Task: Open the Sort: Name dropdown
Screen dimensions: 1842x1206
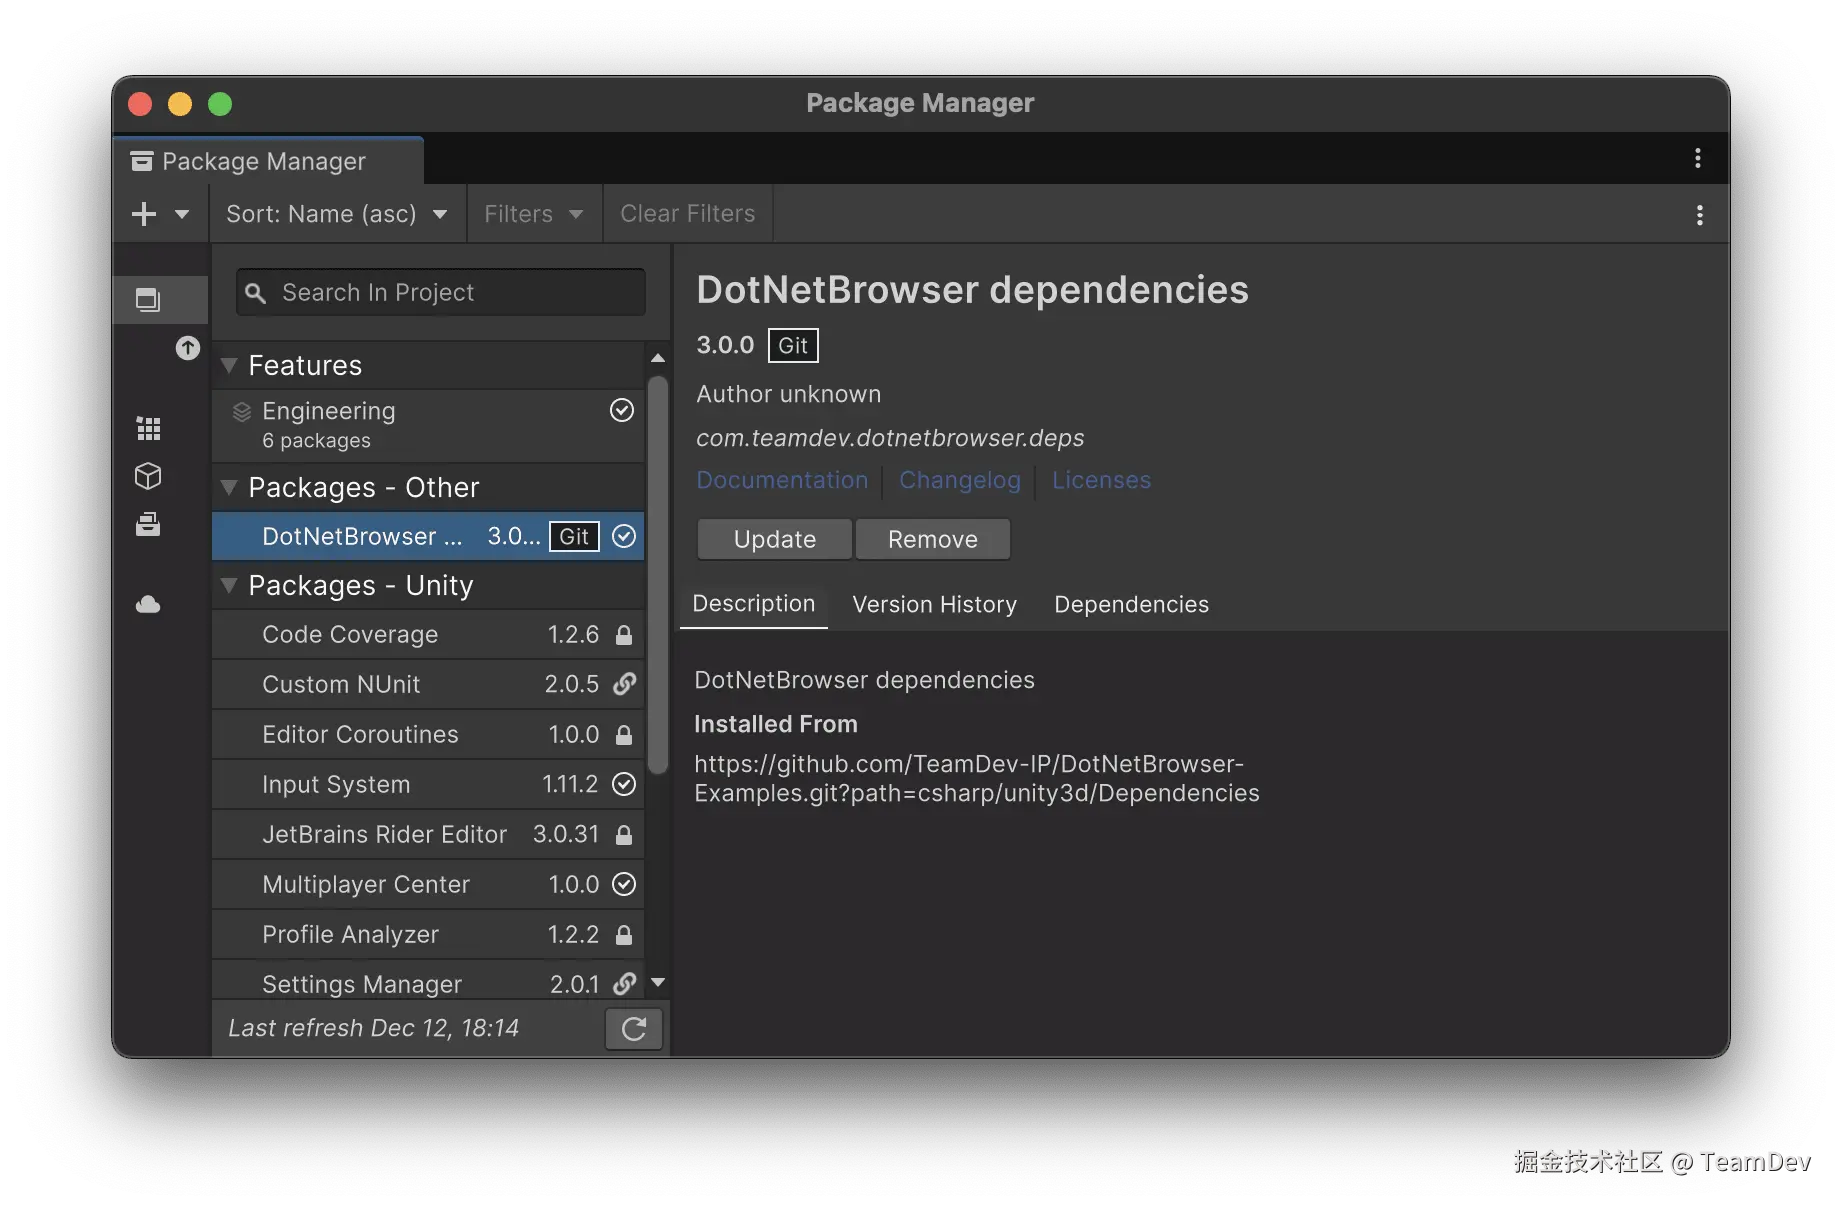Action: [336, 213]
